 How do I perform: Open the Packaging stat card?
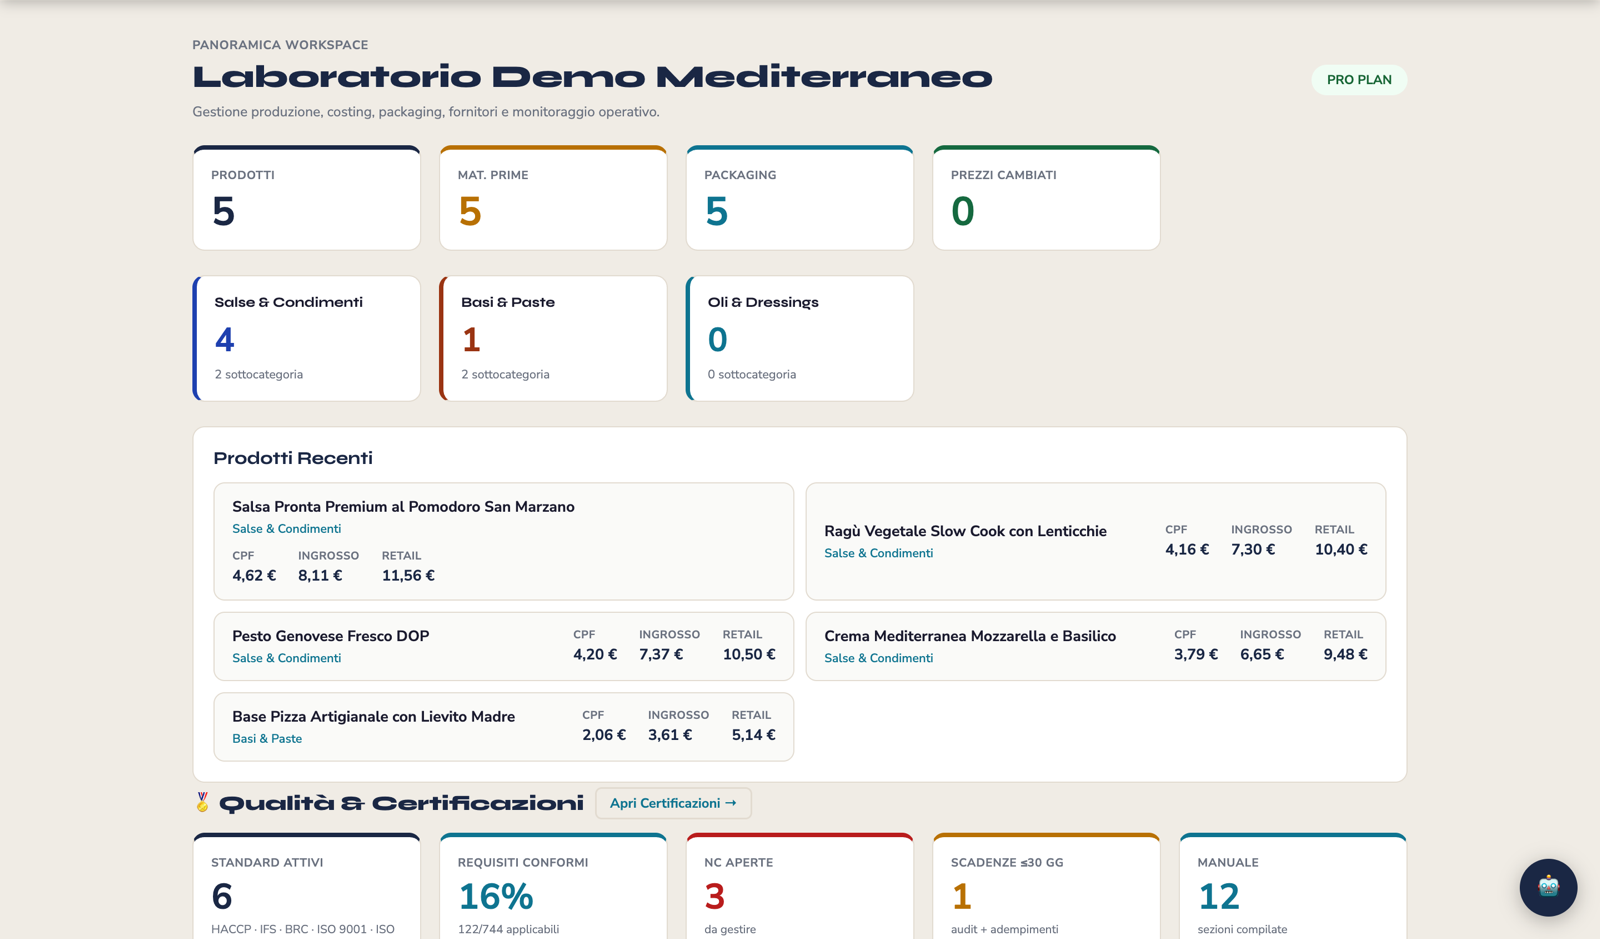[x=800, y=198]
